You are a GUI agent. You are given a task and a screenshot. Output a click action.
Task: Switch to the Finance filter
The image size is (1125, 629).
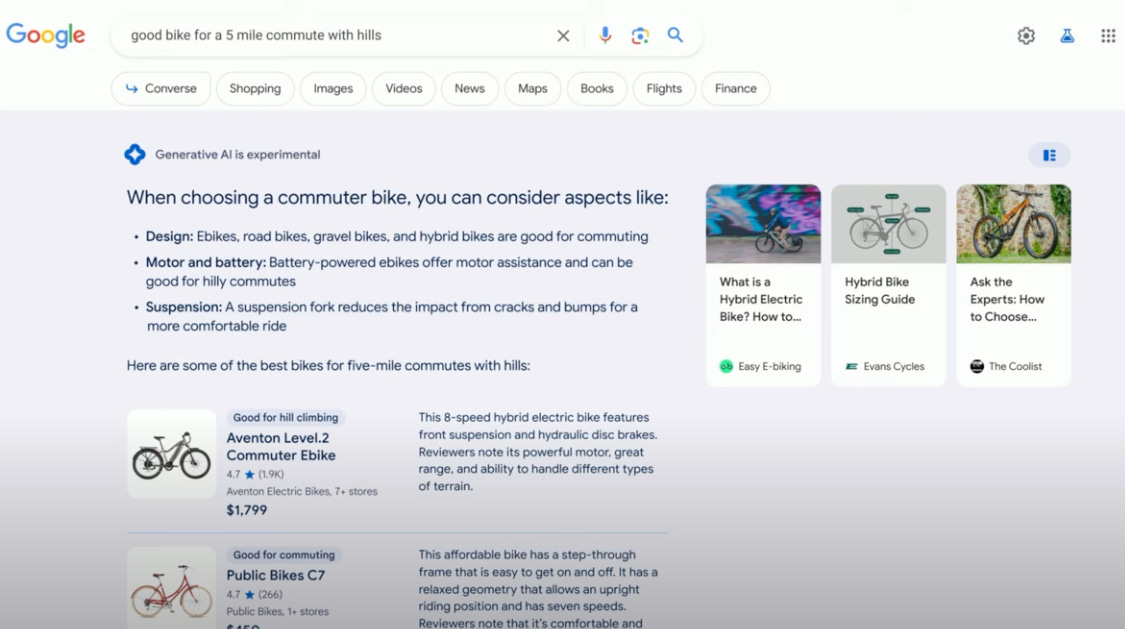point(735,88)
